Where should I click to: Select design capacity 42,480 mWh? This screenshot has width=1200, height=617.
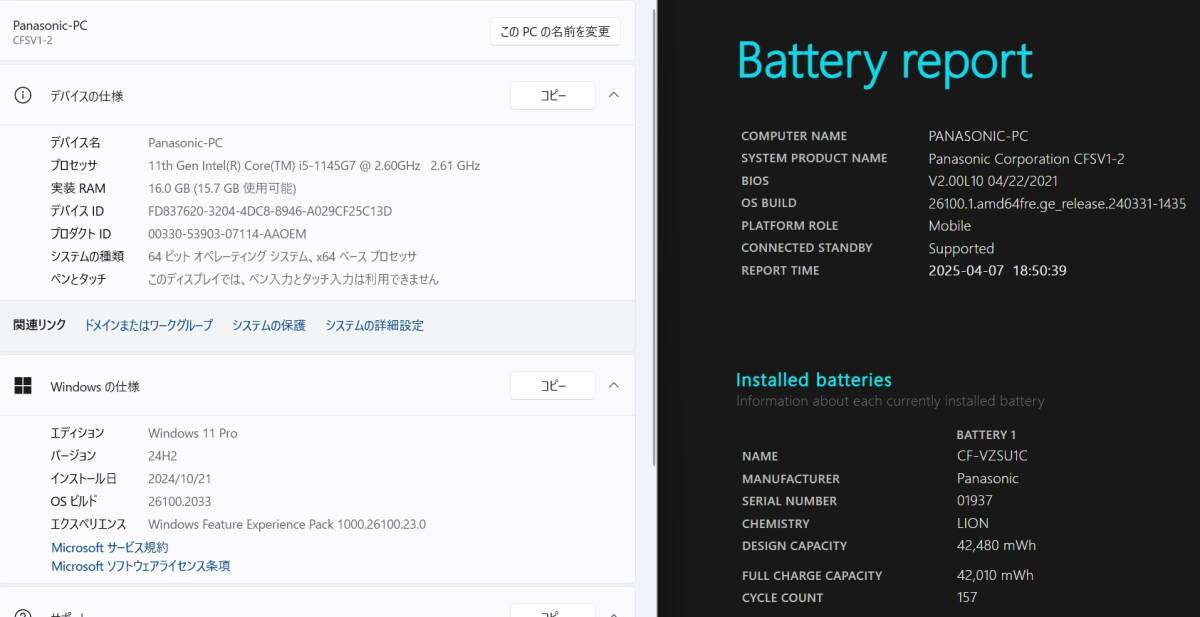point(996,546)
